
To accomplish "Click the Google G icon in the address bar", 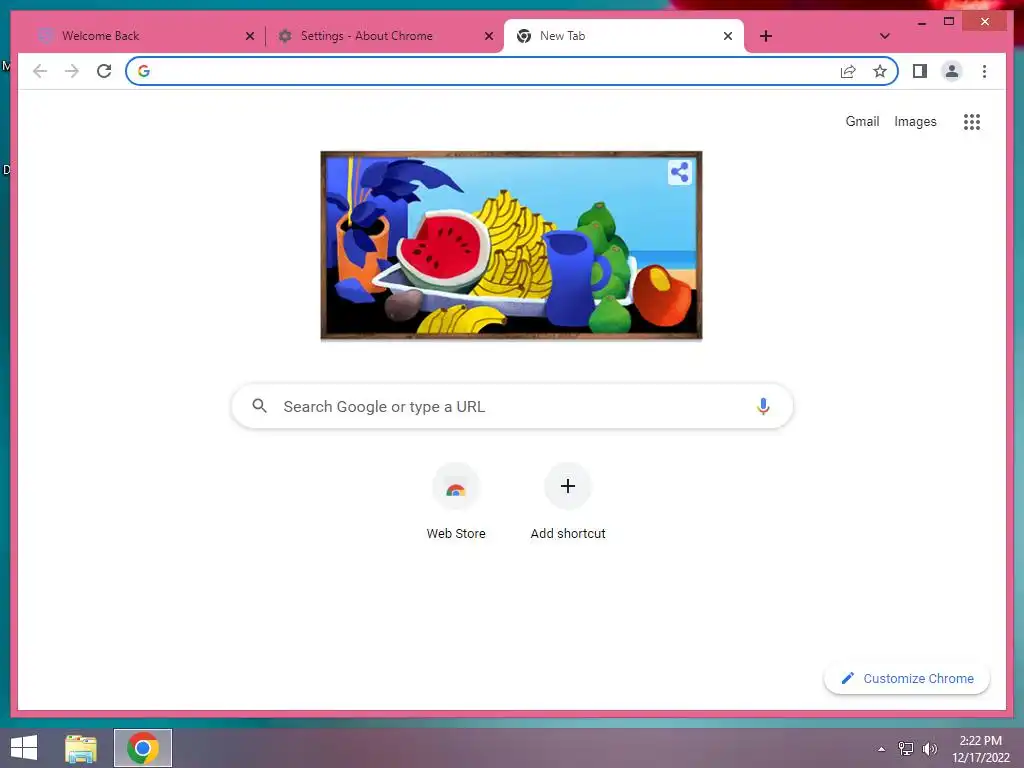I will (144, 71).
